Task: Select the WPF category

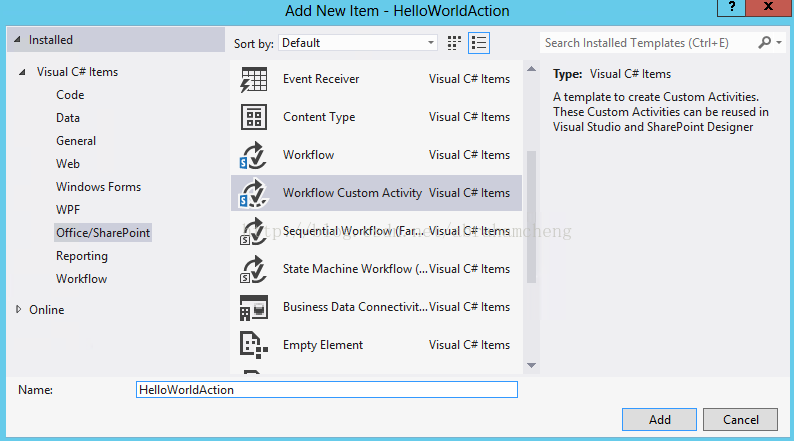Action: [68, 210]
